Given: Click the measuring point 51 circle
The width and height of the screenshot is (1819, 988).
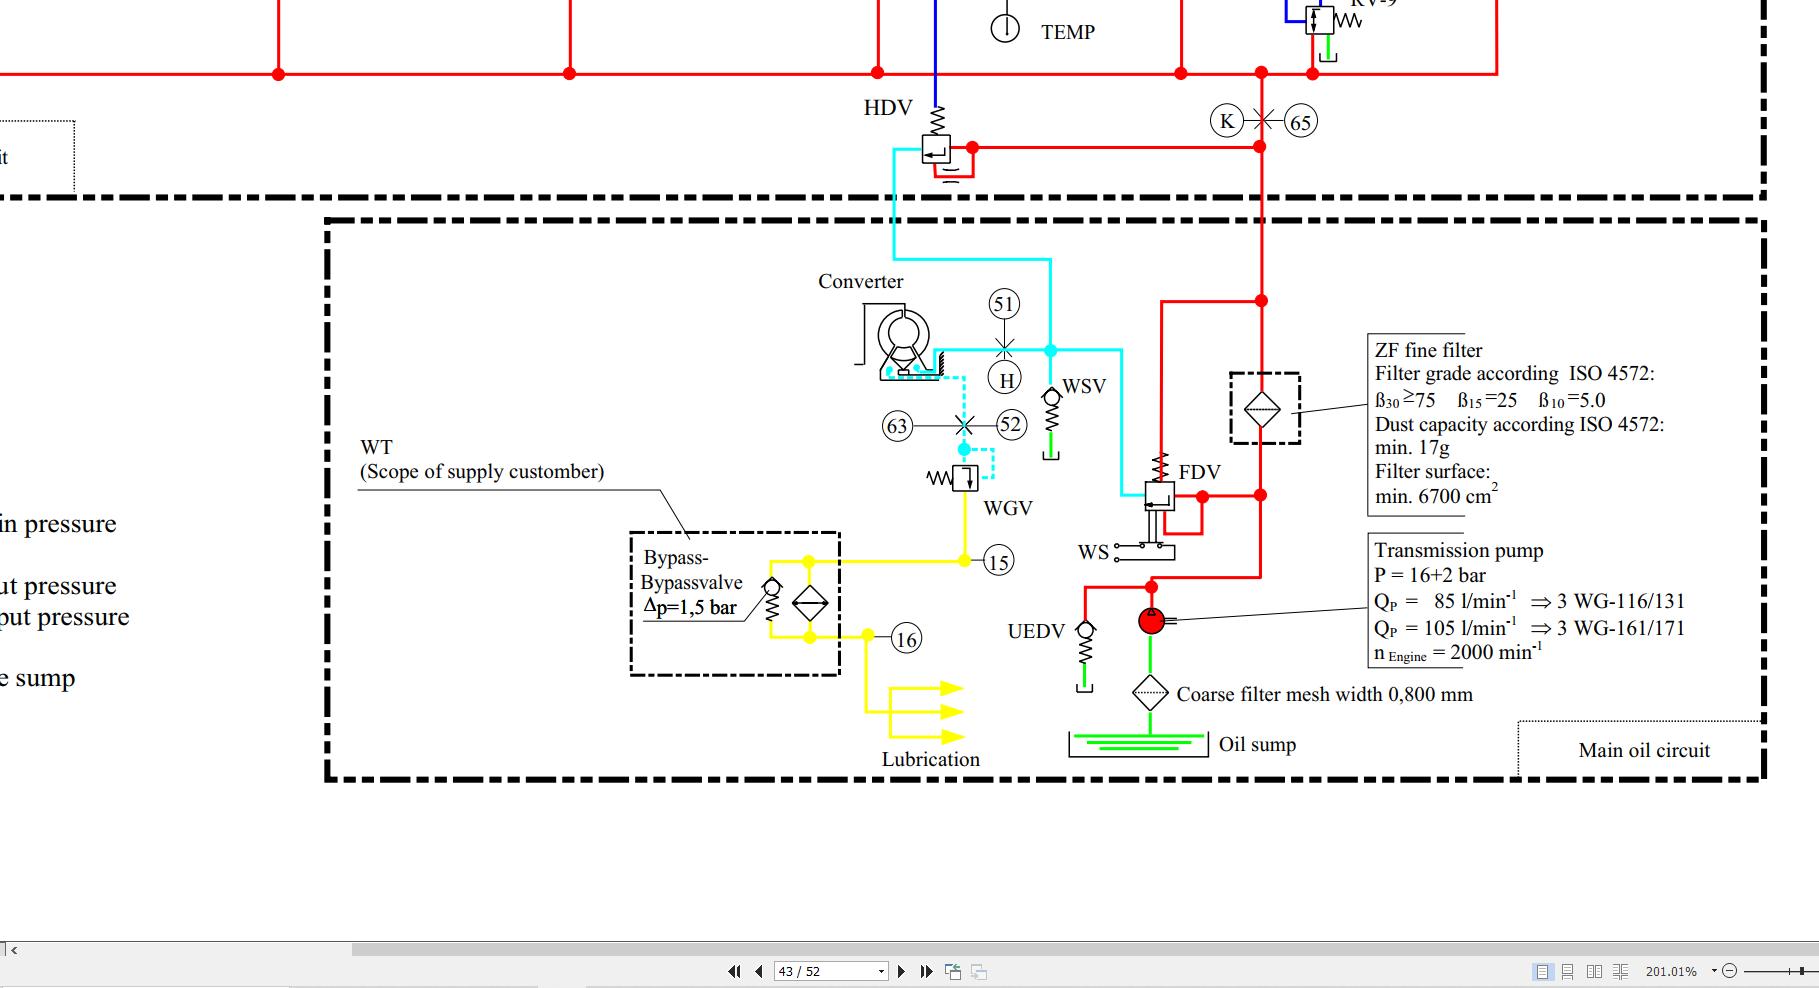Looking at the screenshot, I should click(x=1004, y=304).
